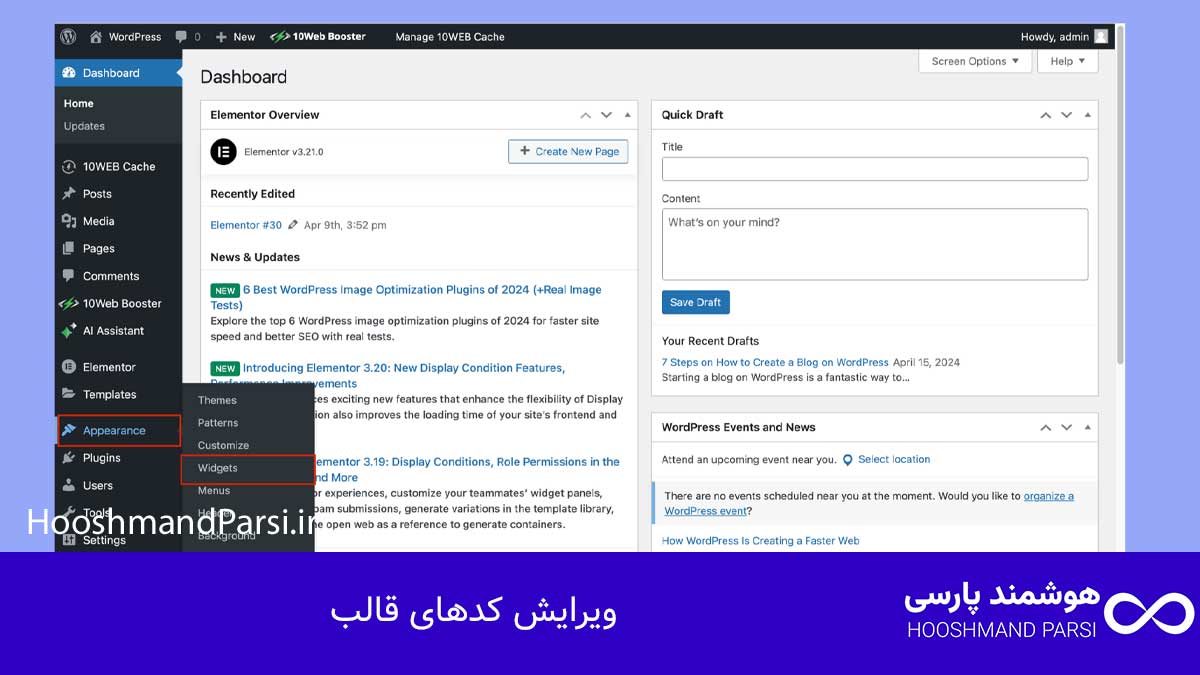Move WordPress Events and News panel up
1200x675 pixels.
pyautogui.click(x=1046, y=427)
